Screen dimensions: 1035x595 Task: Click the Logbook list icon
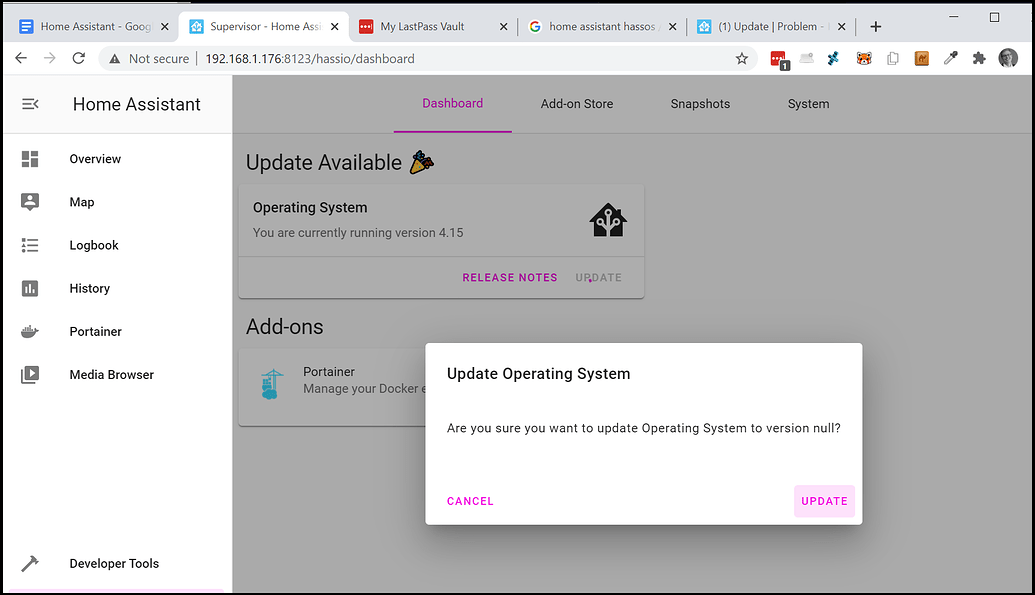[x=30, y=245]
